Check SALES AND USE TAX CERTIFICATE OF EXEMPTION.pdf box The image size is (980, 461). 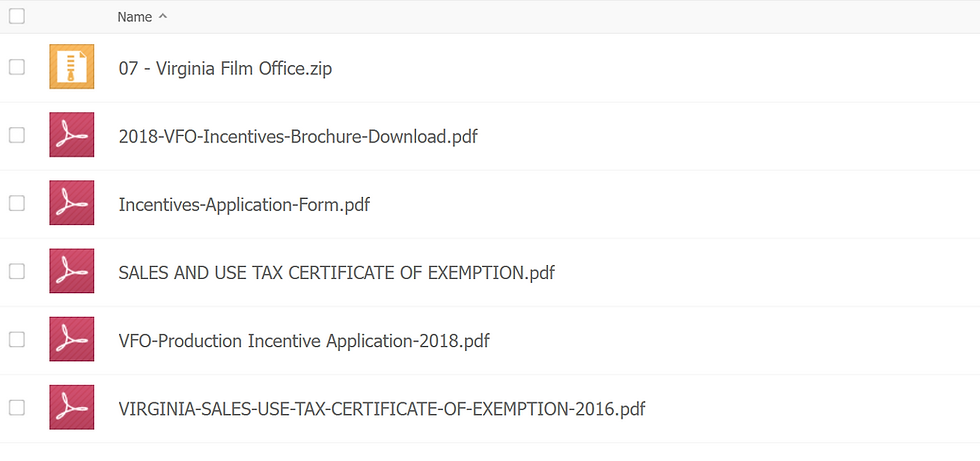pyautogui.click(x=17, y=271)
